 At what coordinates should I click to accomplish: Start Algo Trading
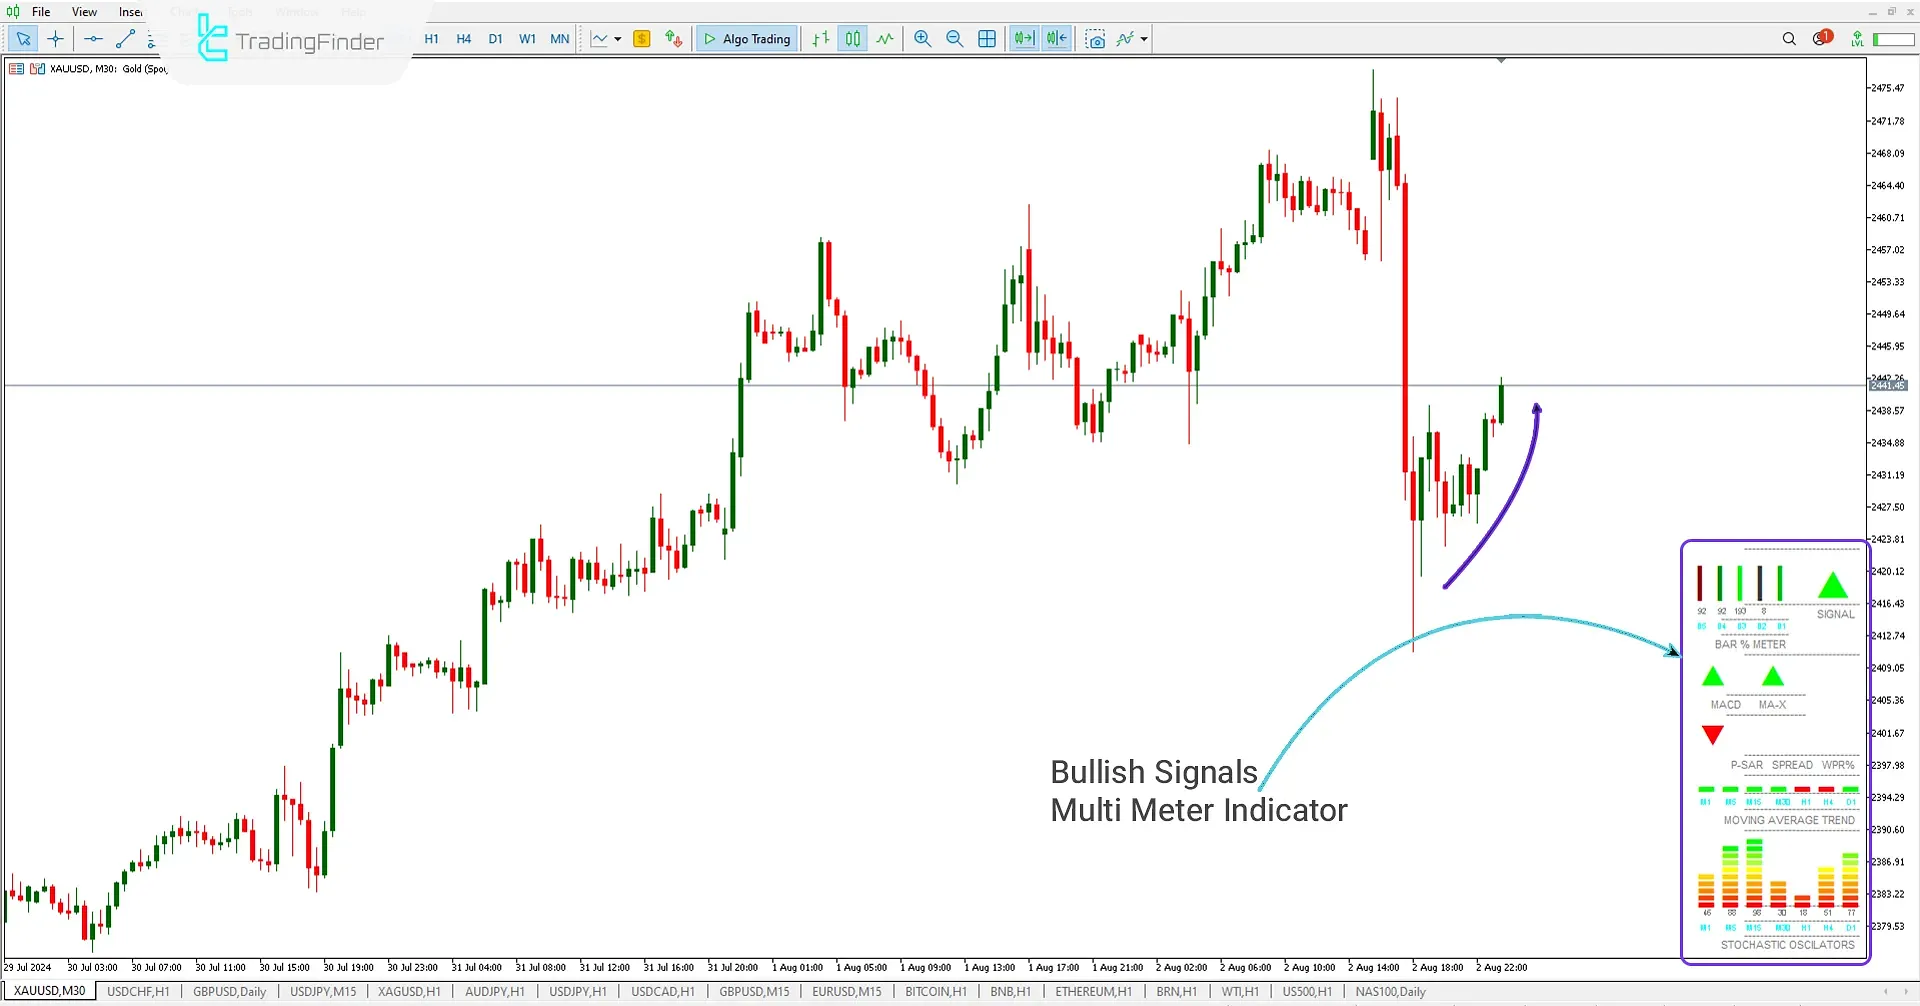coord(746,39)
